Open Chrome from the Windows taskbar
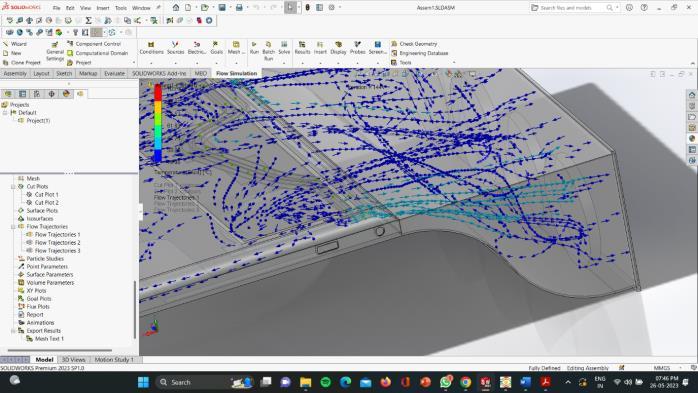 pos(466,382)
